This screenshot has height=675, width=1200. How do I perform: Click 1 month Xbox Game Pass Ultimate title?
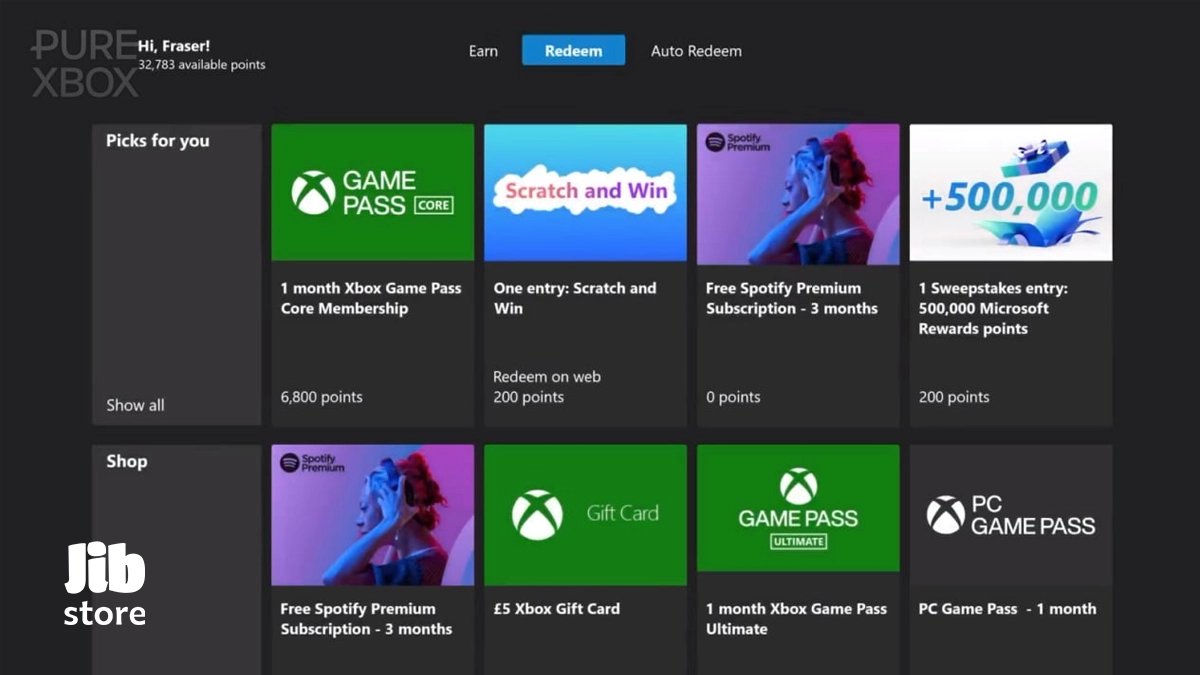pos(796,619)
